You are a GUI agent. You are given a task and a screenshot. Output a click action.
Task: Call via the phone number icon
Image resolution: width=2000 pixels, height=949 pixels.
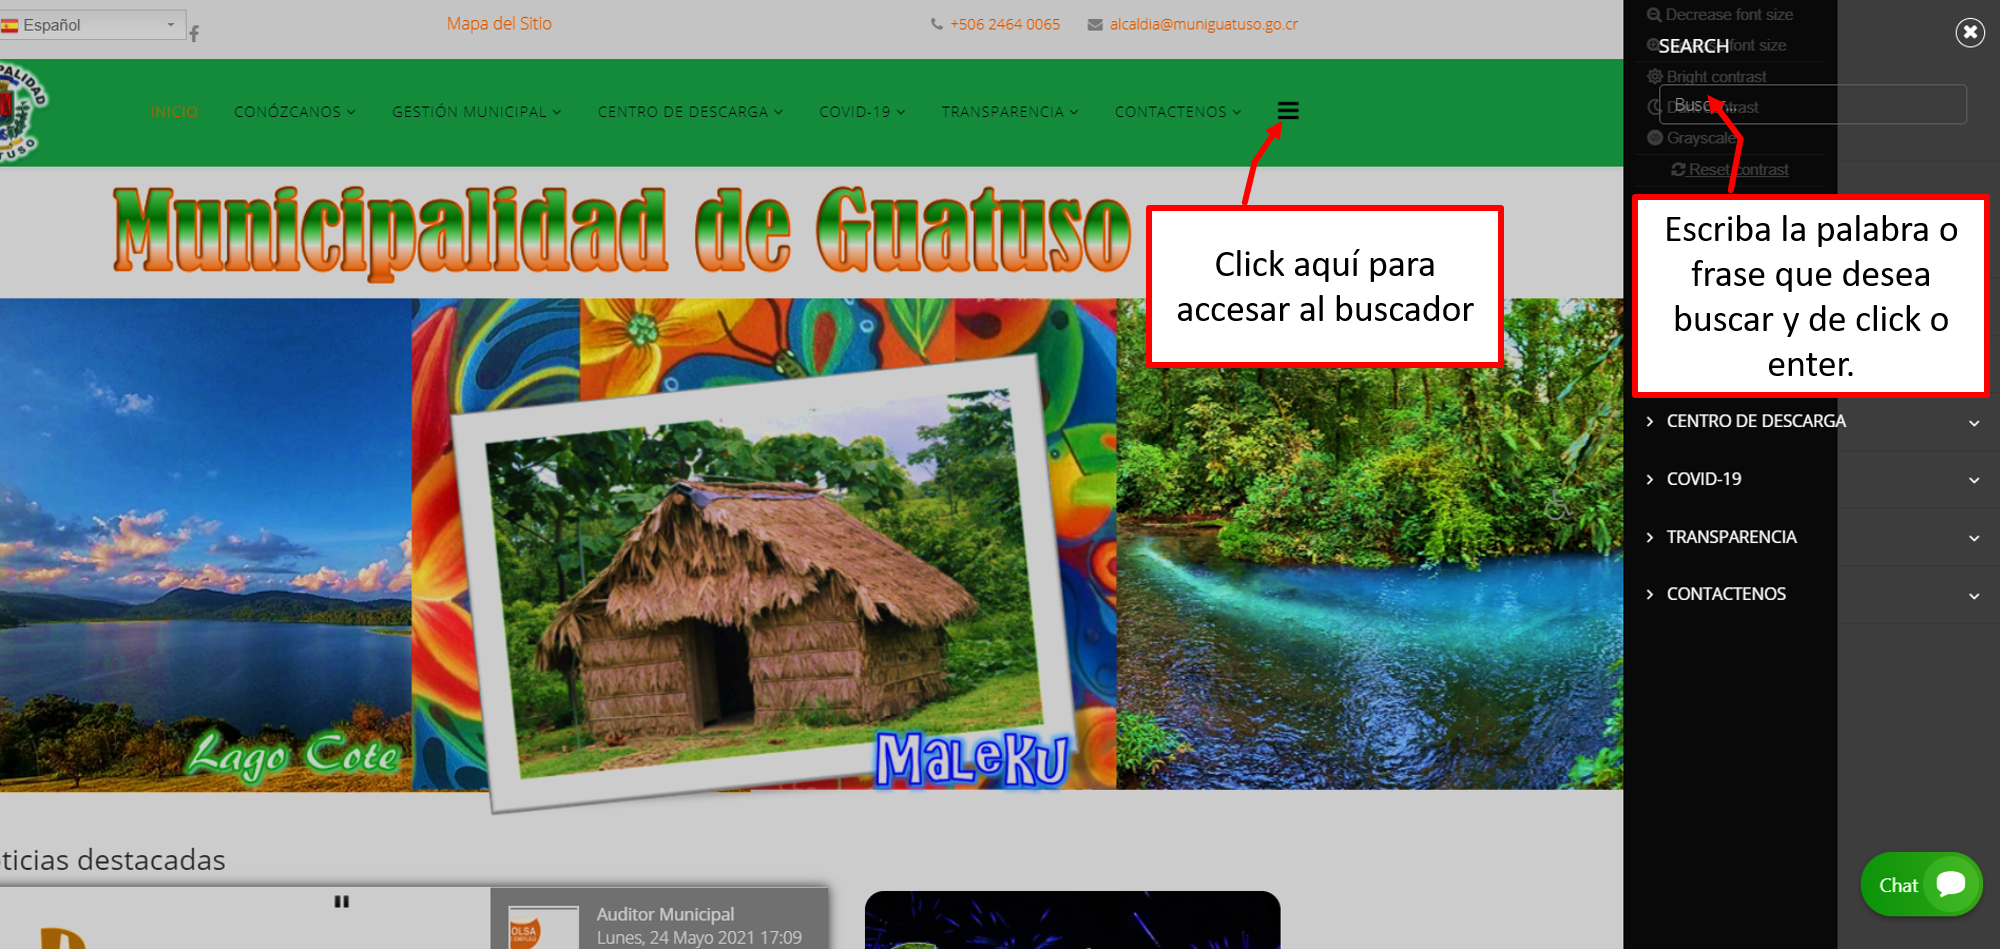click(x=937, y=24)
